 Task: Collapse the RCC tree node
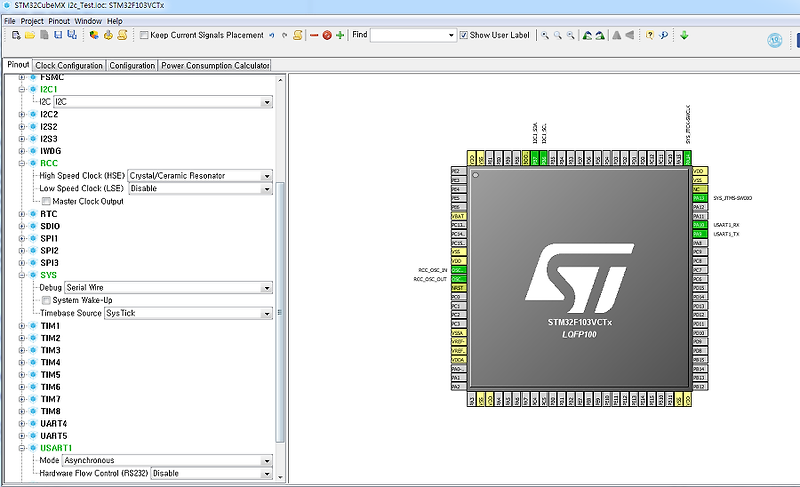coord(21,163)
